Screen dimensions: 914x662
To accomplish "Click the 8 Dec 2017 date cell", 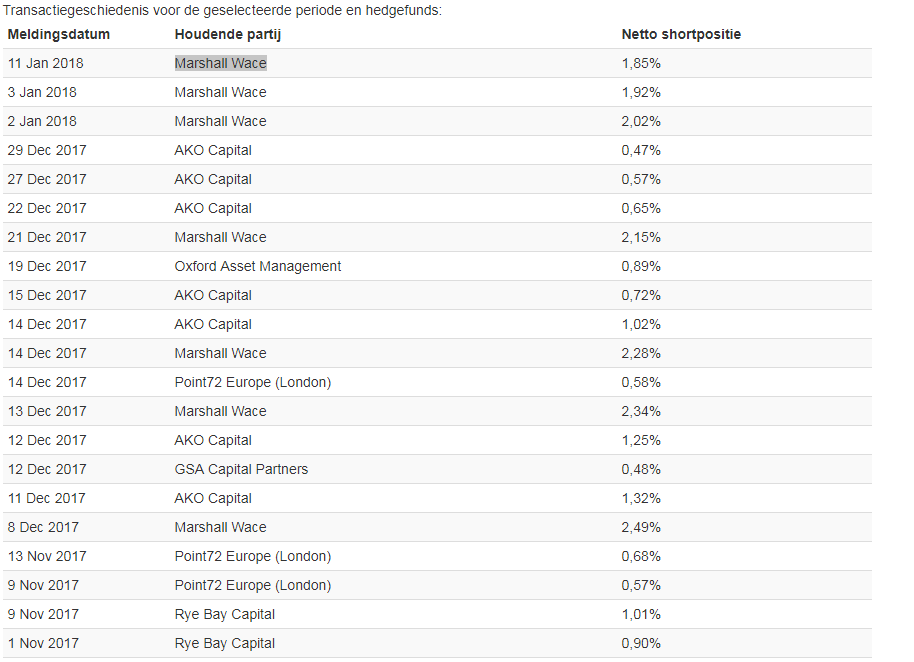I will [43, 527].
